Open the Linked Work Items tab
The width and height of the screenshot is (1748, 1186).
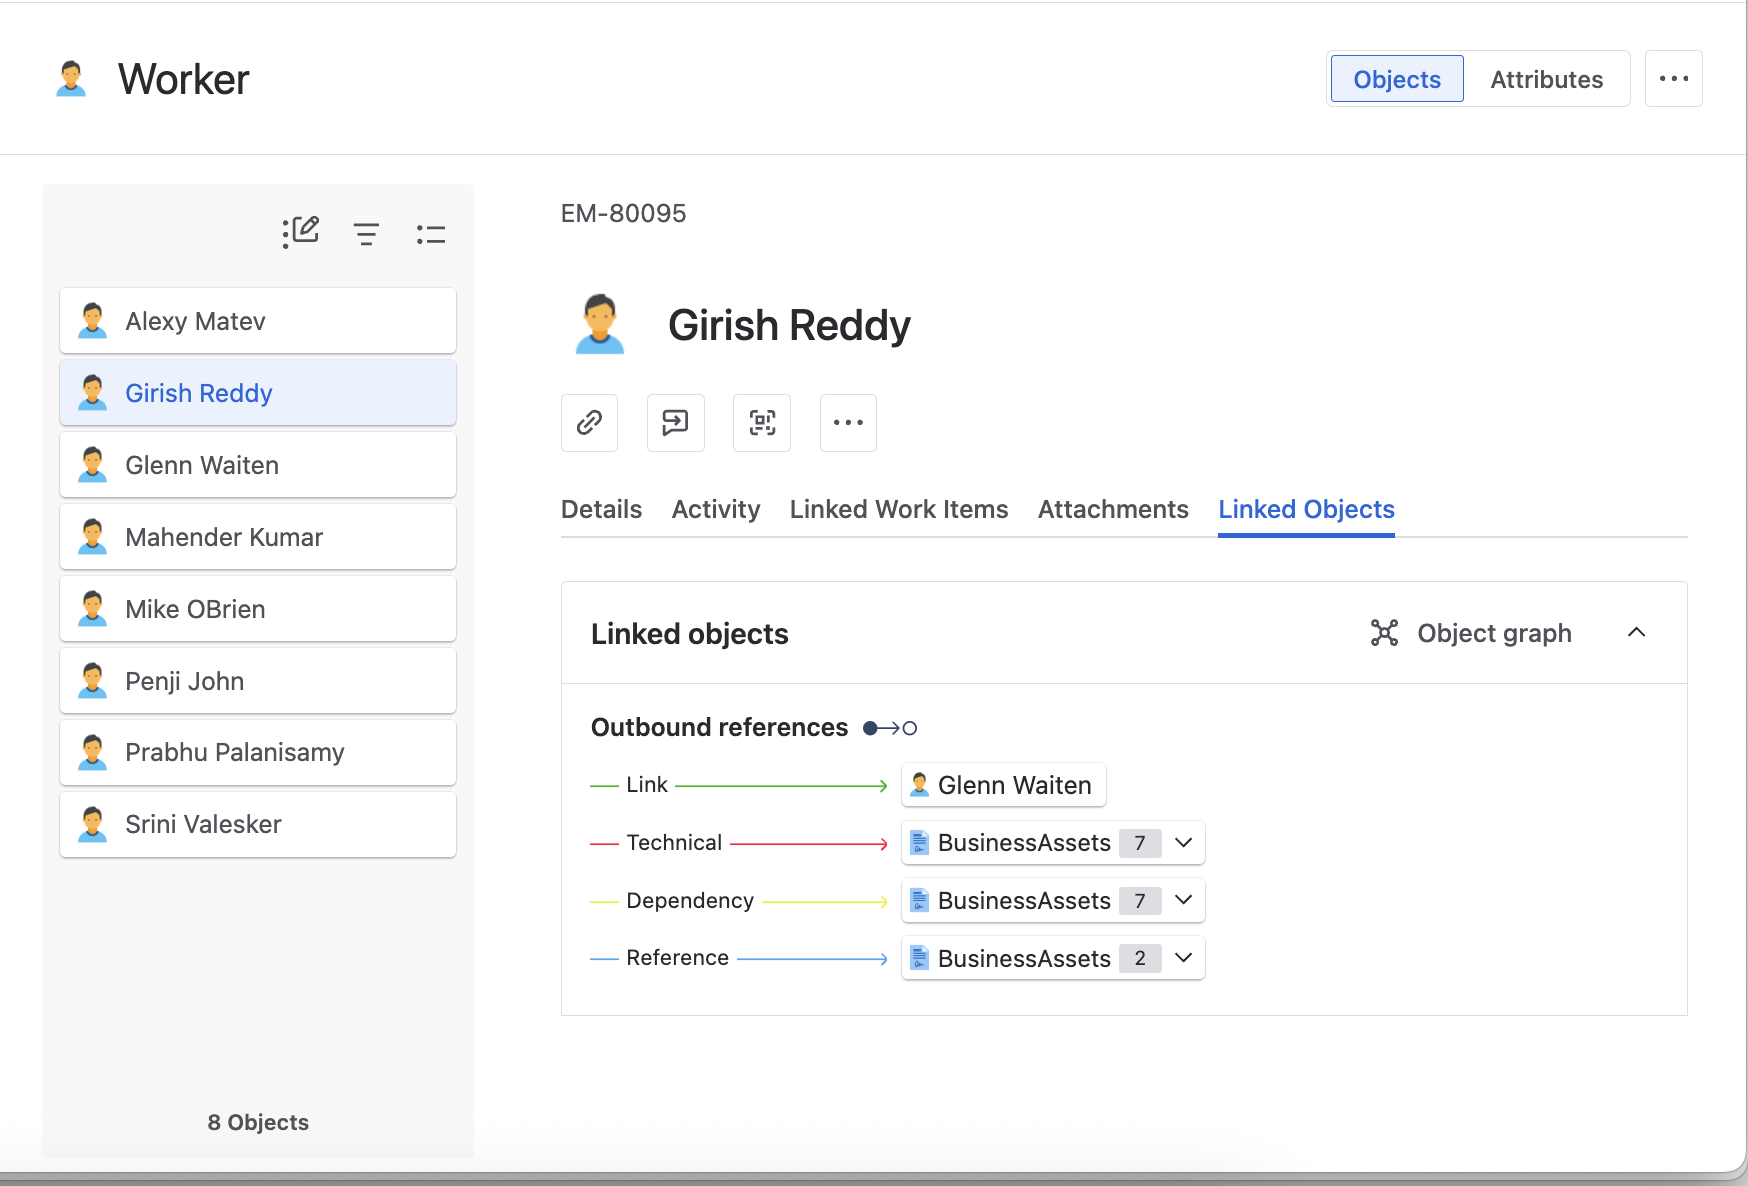click(x=899, y=509)
